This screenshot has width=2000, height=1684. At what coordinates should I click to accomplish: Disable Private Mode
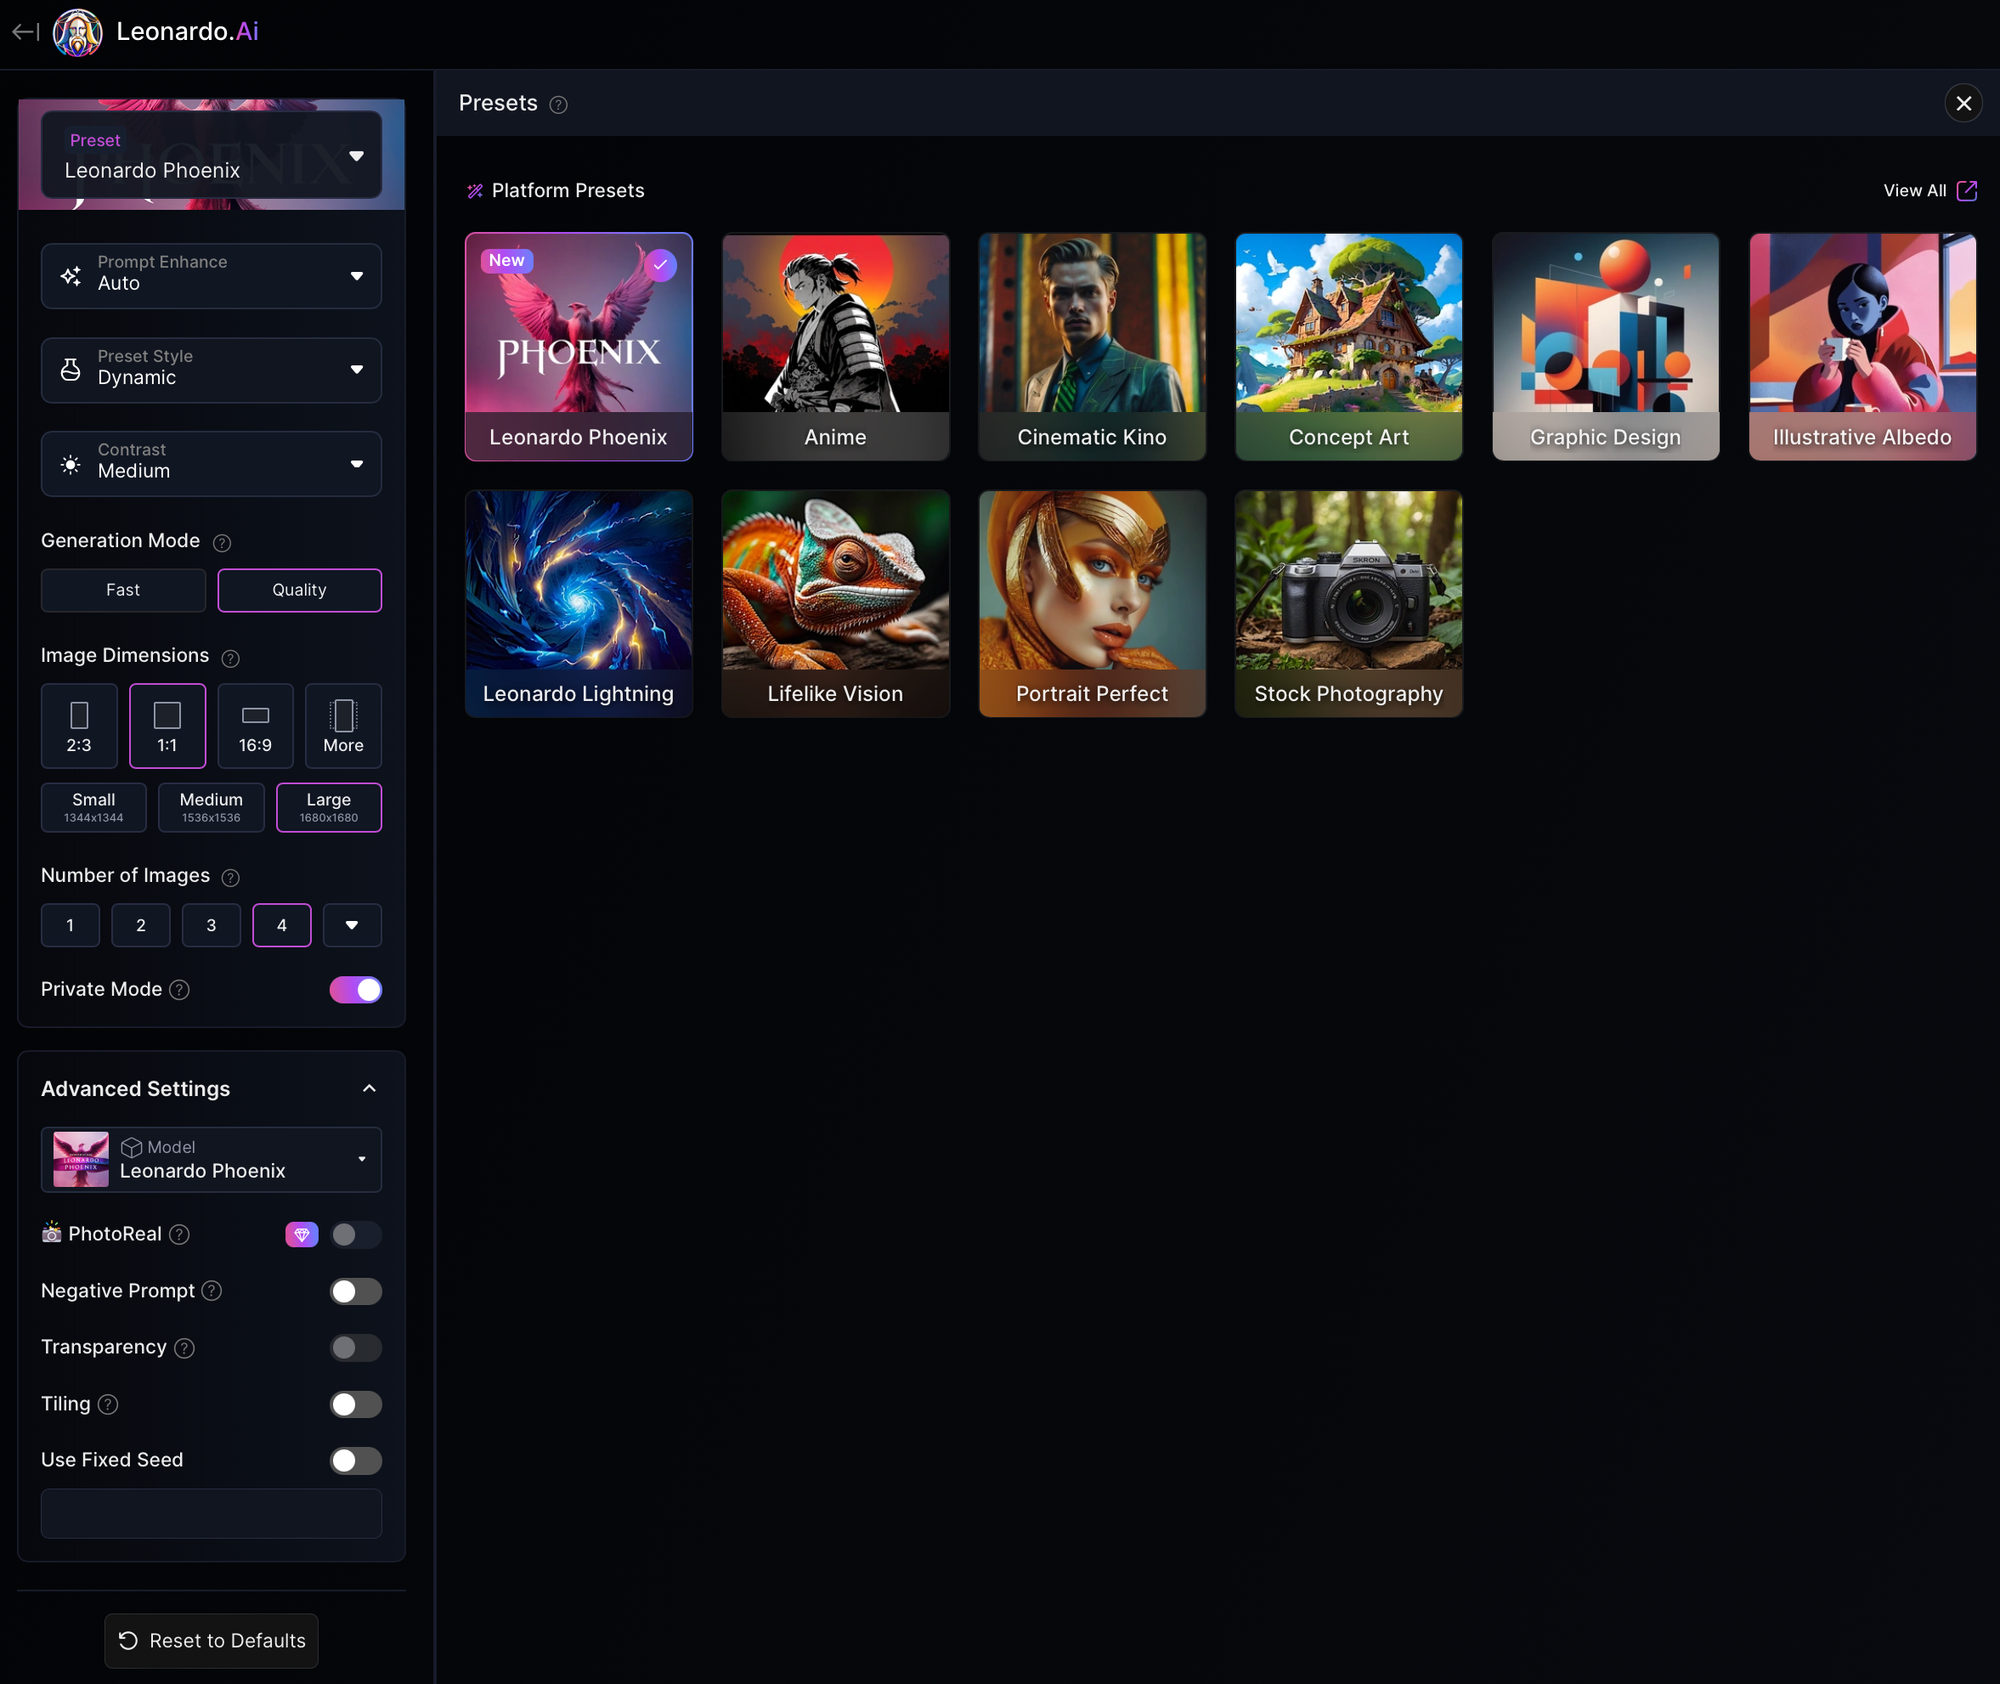[355, 990]
